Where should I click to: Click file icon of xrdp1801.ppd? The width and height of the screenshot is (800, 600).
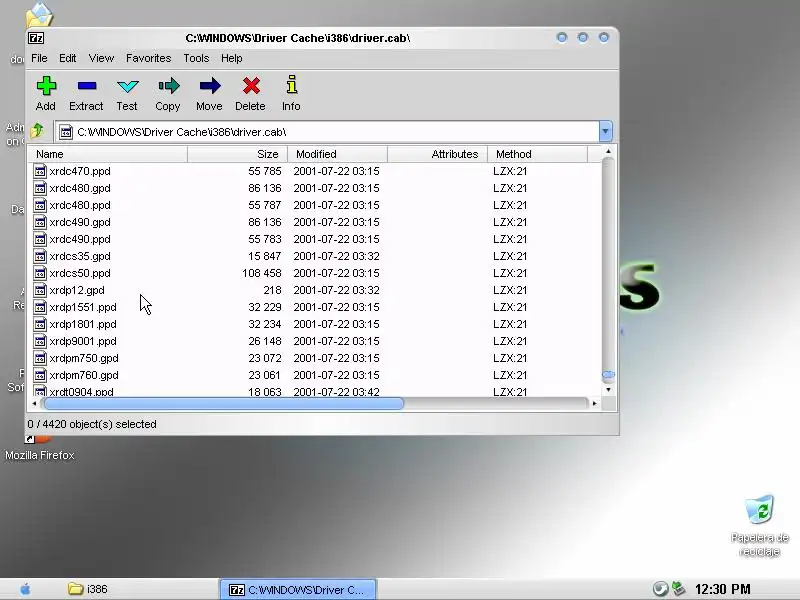point(40,324)
